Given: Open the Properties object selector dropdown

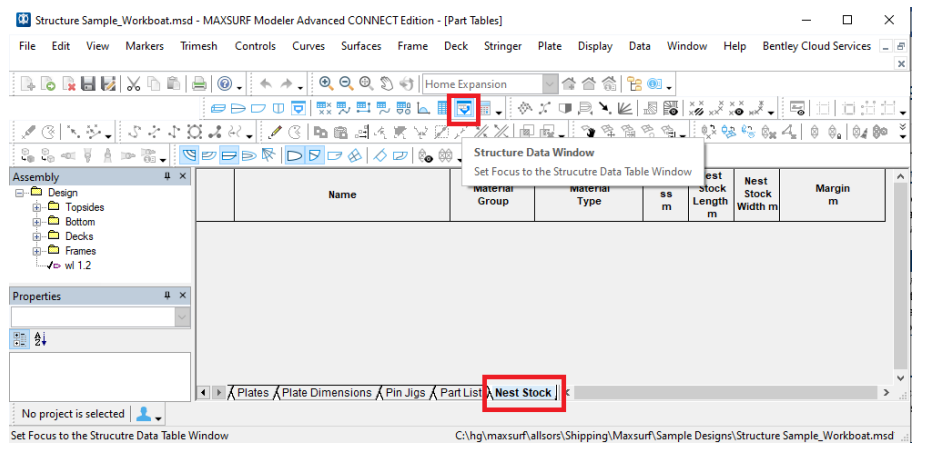Looking at the screenshot, I should pyautogui.click(x=182, y=317).
